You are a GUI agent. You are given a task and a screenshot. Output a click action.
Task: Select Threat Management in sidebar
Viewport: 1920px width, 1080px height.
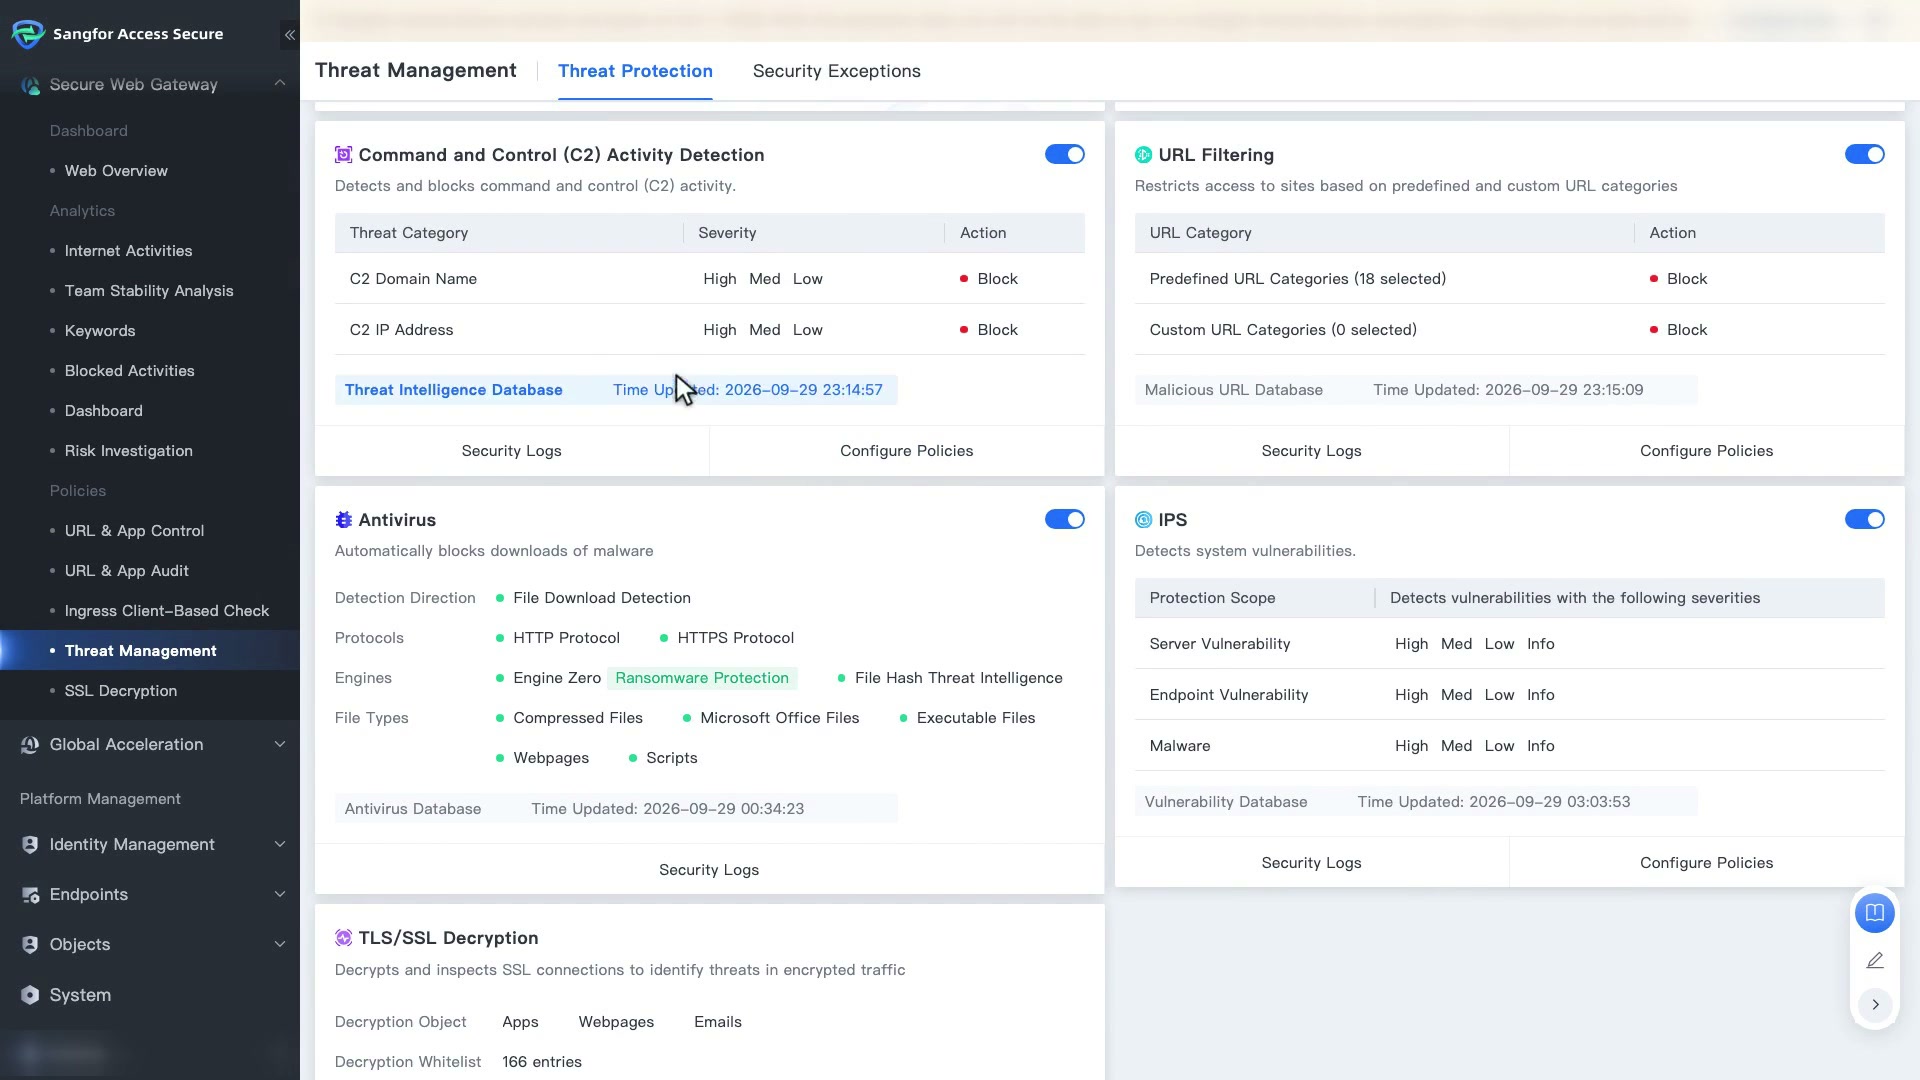[150, 651]
